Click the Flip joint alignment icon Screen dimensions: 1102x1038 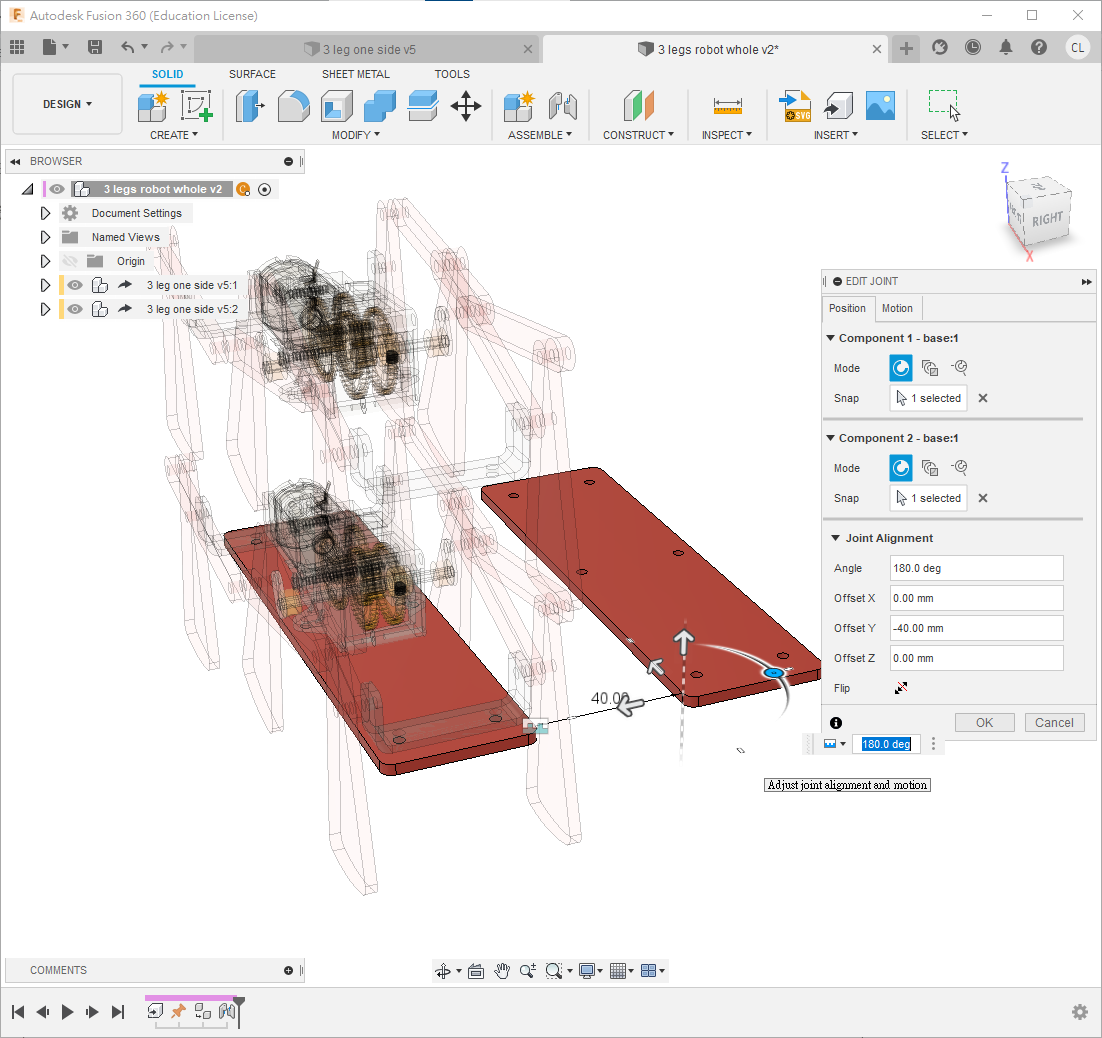pos(901,688)
